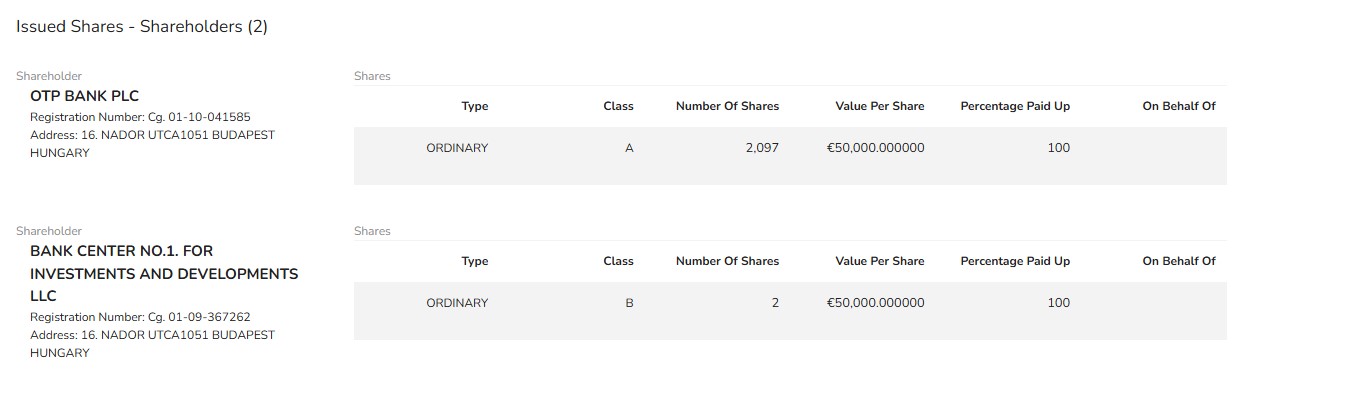This screenshot has height=405, width=1360.
Task: Click Percentage Paid Up header in first table
Action: click(1015, 106)
